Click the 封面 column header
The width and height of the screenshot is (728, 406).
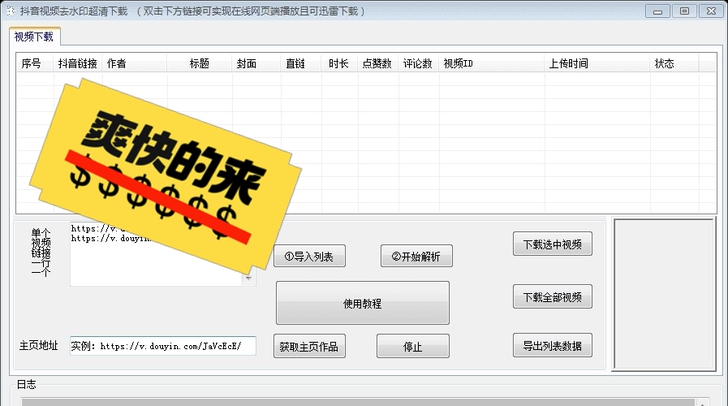click(256, 63)
